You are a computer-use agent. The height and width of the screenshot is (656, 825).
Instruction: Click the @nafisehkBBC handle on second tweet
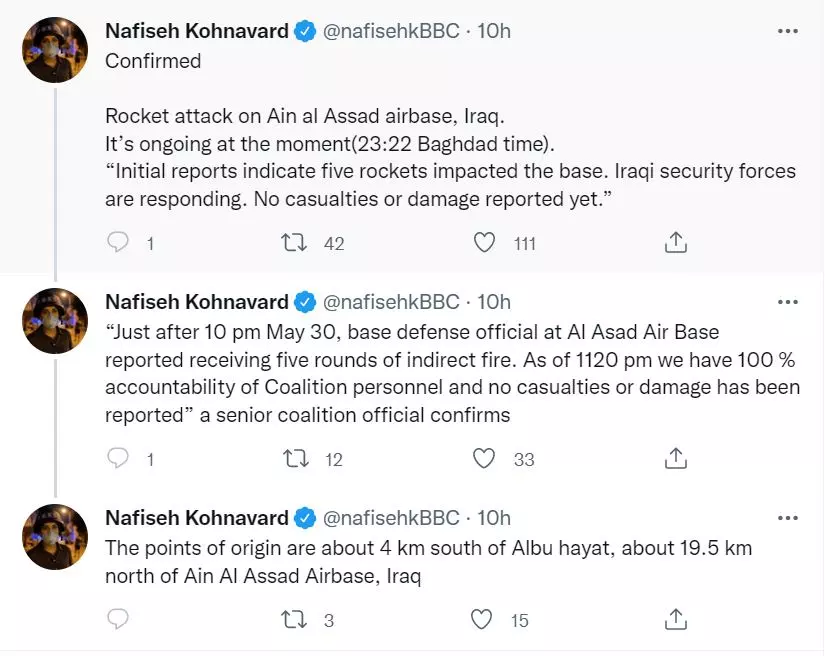click(391, 301)
